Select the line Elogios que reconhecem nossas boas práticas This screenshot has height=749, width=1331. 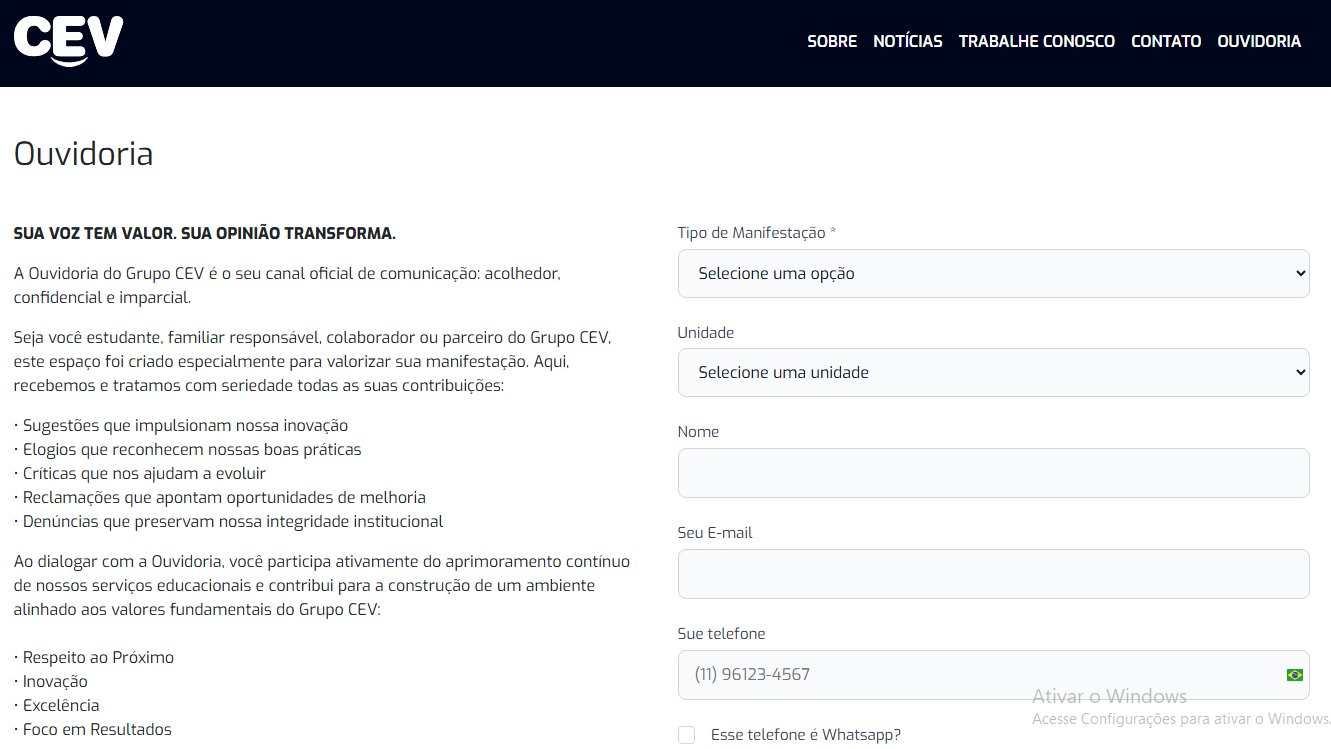188,449
